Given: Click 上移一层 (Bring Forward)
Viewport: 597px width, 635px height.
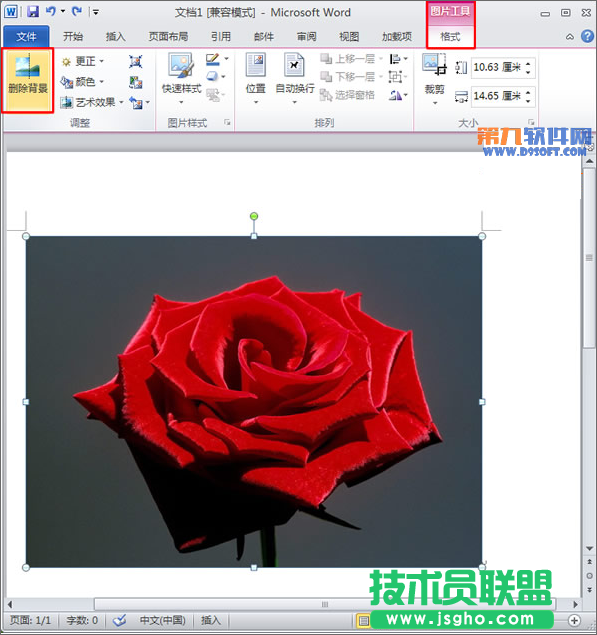Looking at the screenshot, I should [x=351, y=59].
